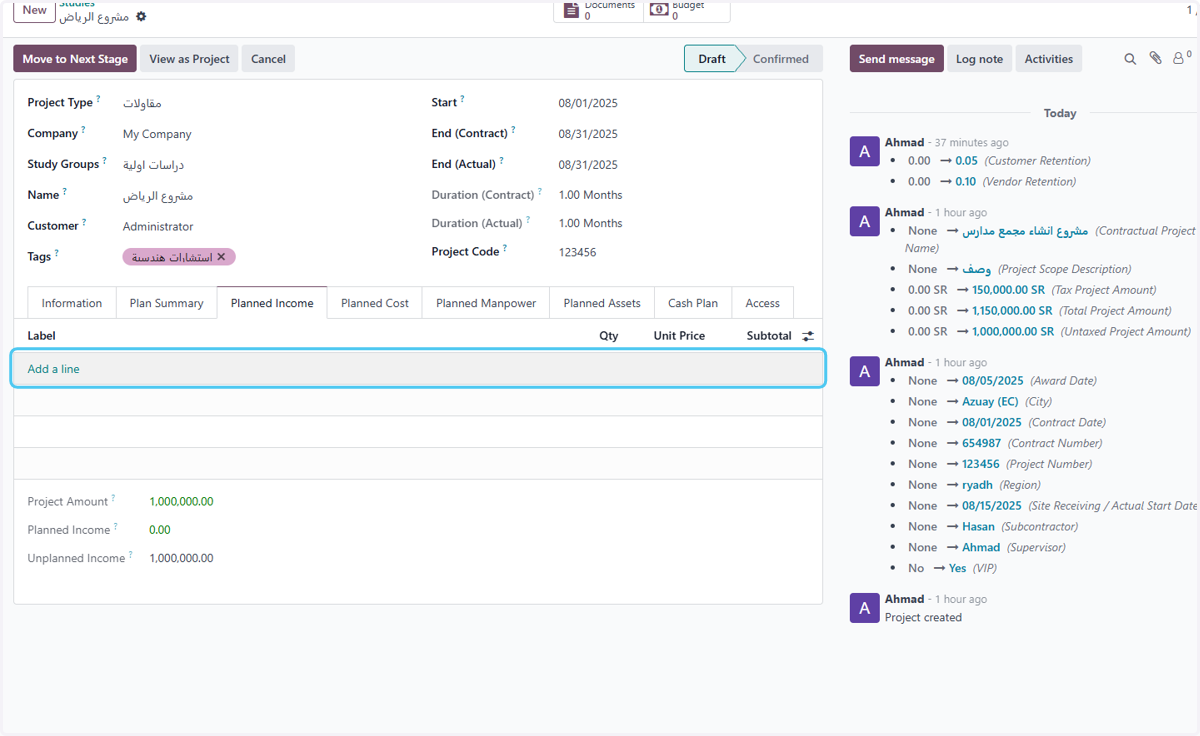Click Project Amount value 1,000,000.00

(181, 502)
